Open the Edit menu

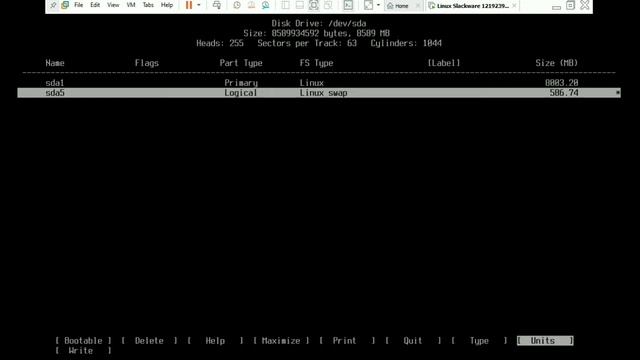pos(95,5)
